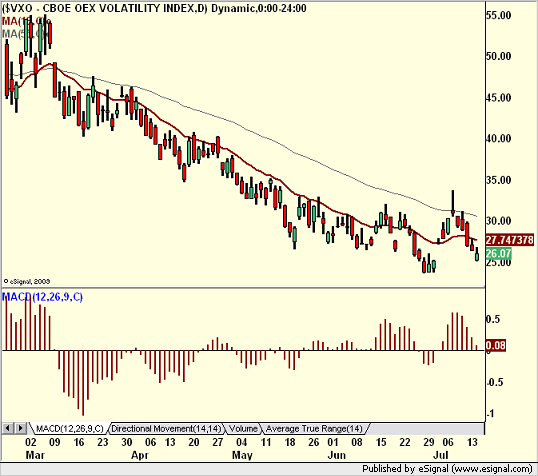Click the 45.00 price axis label
This screenshot has width=538, height=476.
[499, 97]
